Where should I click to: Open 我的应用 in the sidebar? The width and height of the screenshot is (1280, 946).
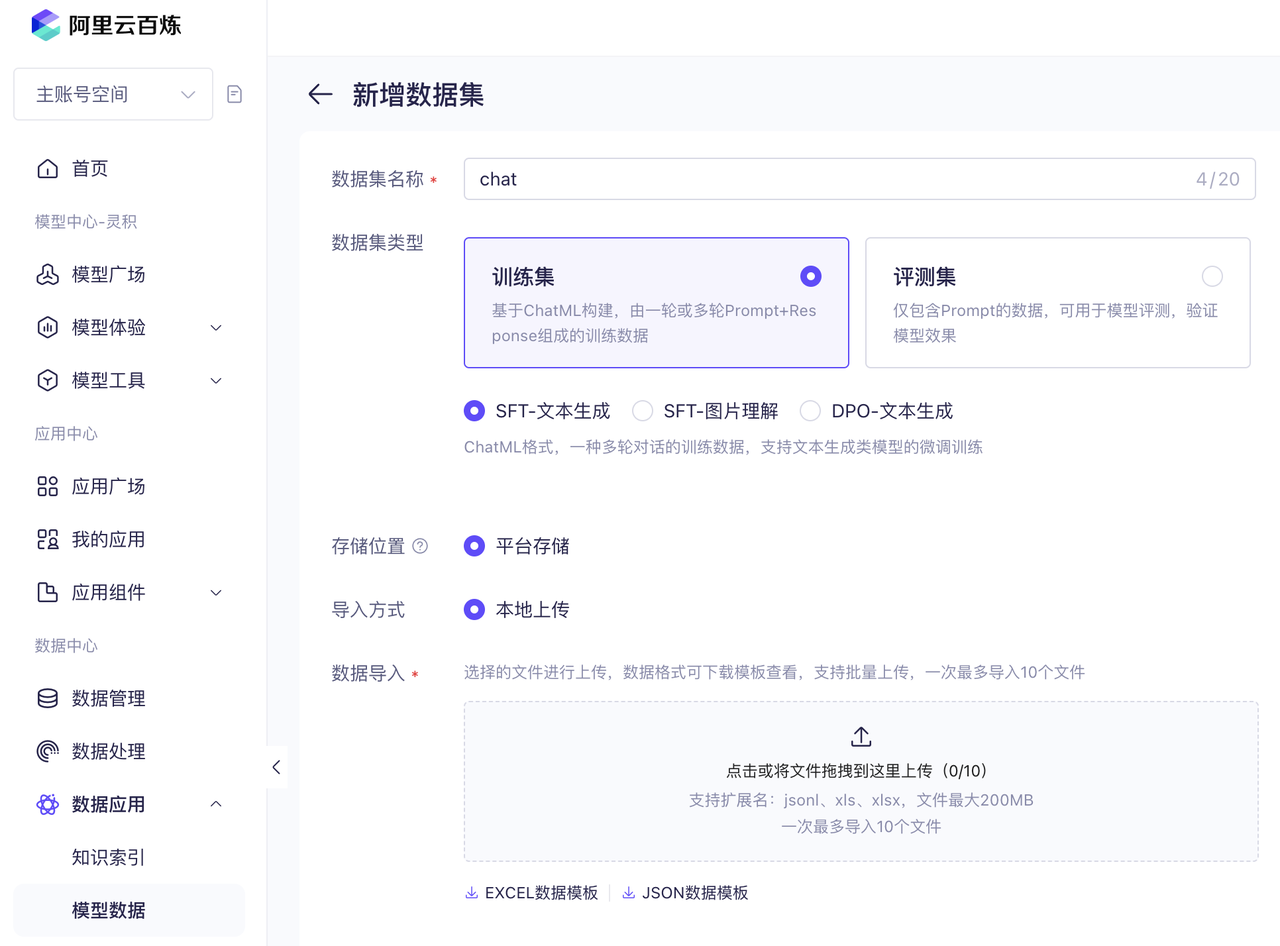click(109, 539)
